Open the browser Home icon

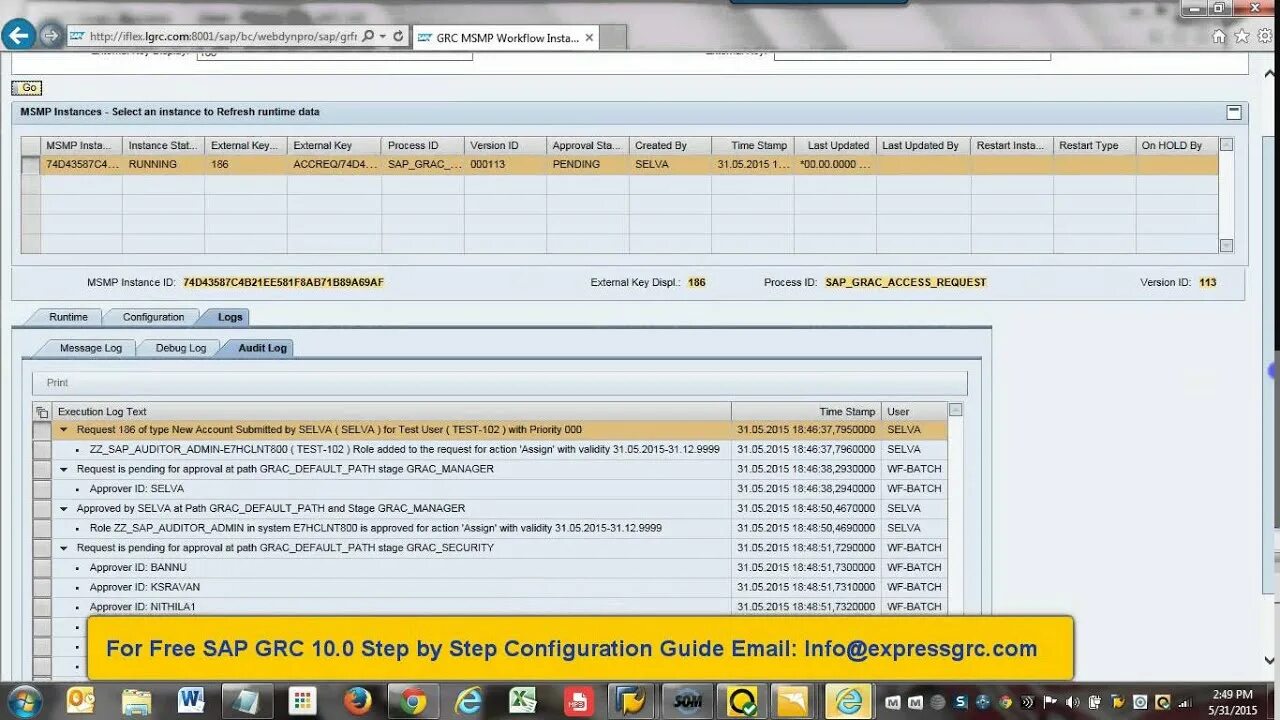(1219, 36)
